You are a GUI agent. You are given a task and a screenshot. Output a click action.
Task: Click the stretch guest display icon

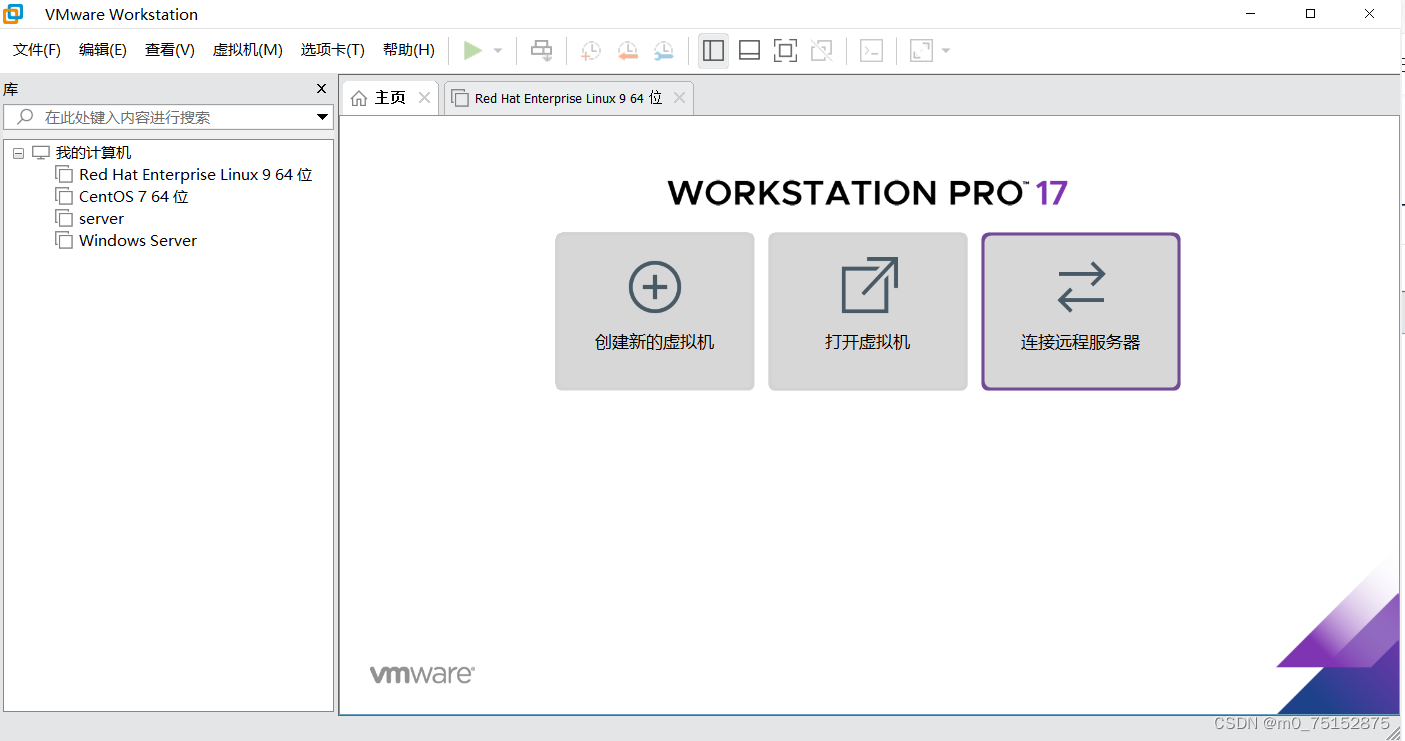coord(921,50)
